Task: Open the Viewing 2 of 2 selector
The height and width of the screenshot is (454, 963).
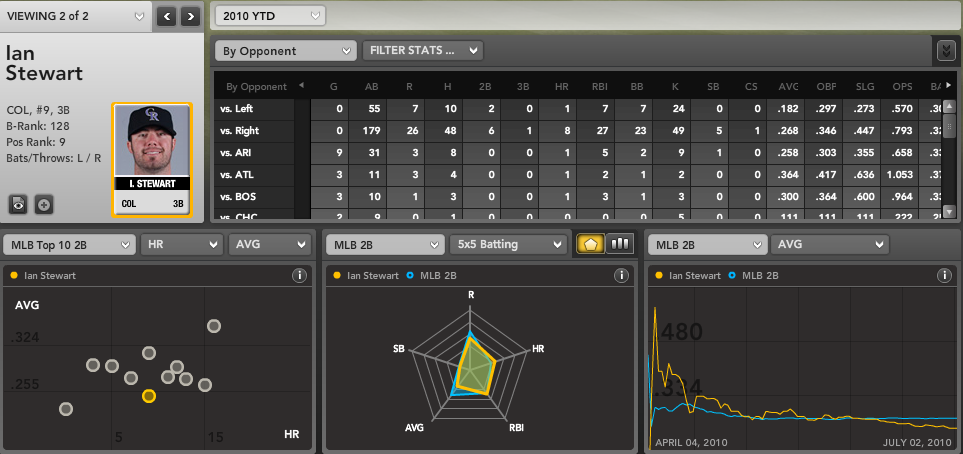Action: click(76, 16)
